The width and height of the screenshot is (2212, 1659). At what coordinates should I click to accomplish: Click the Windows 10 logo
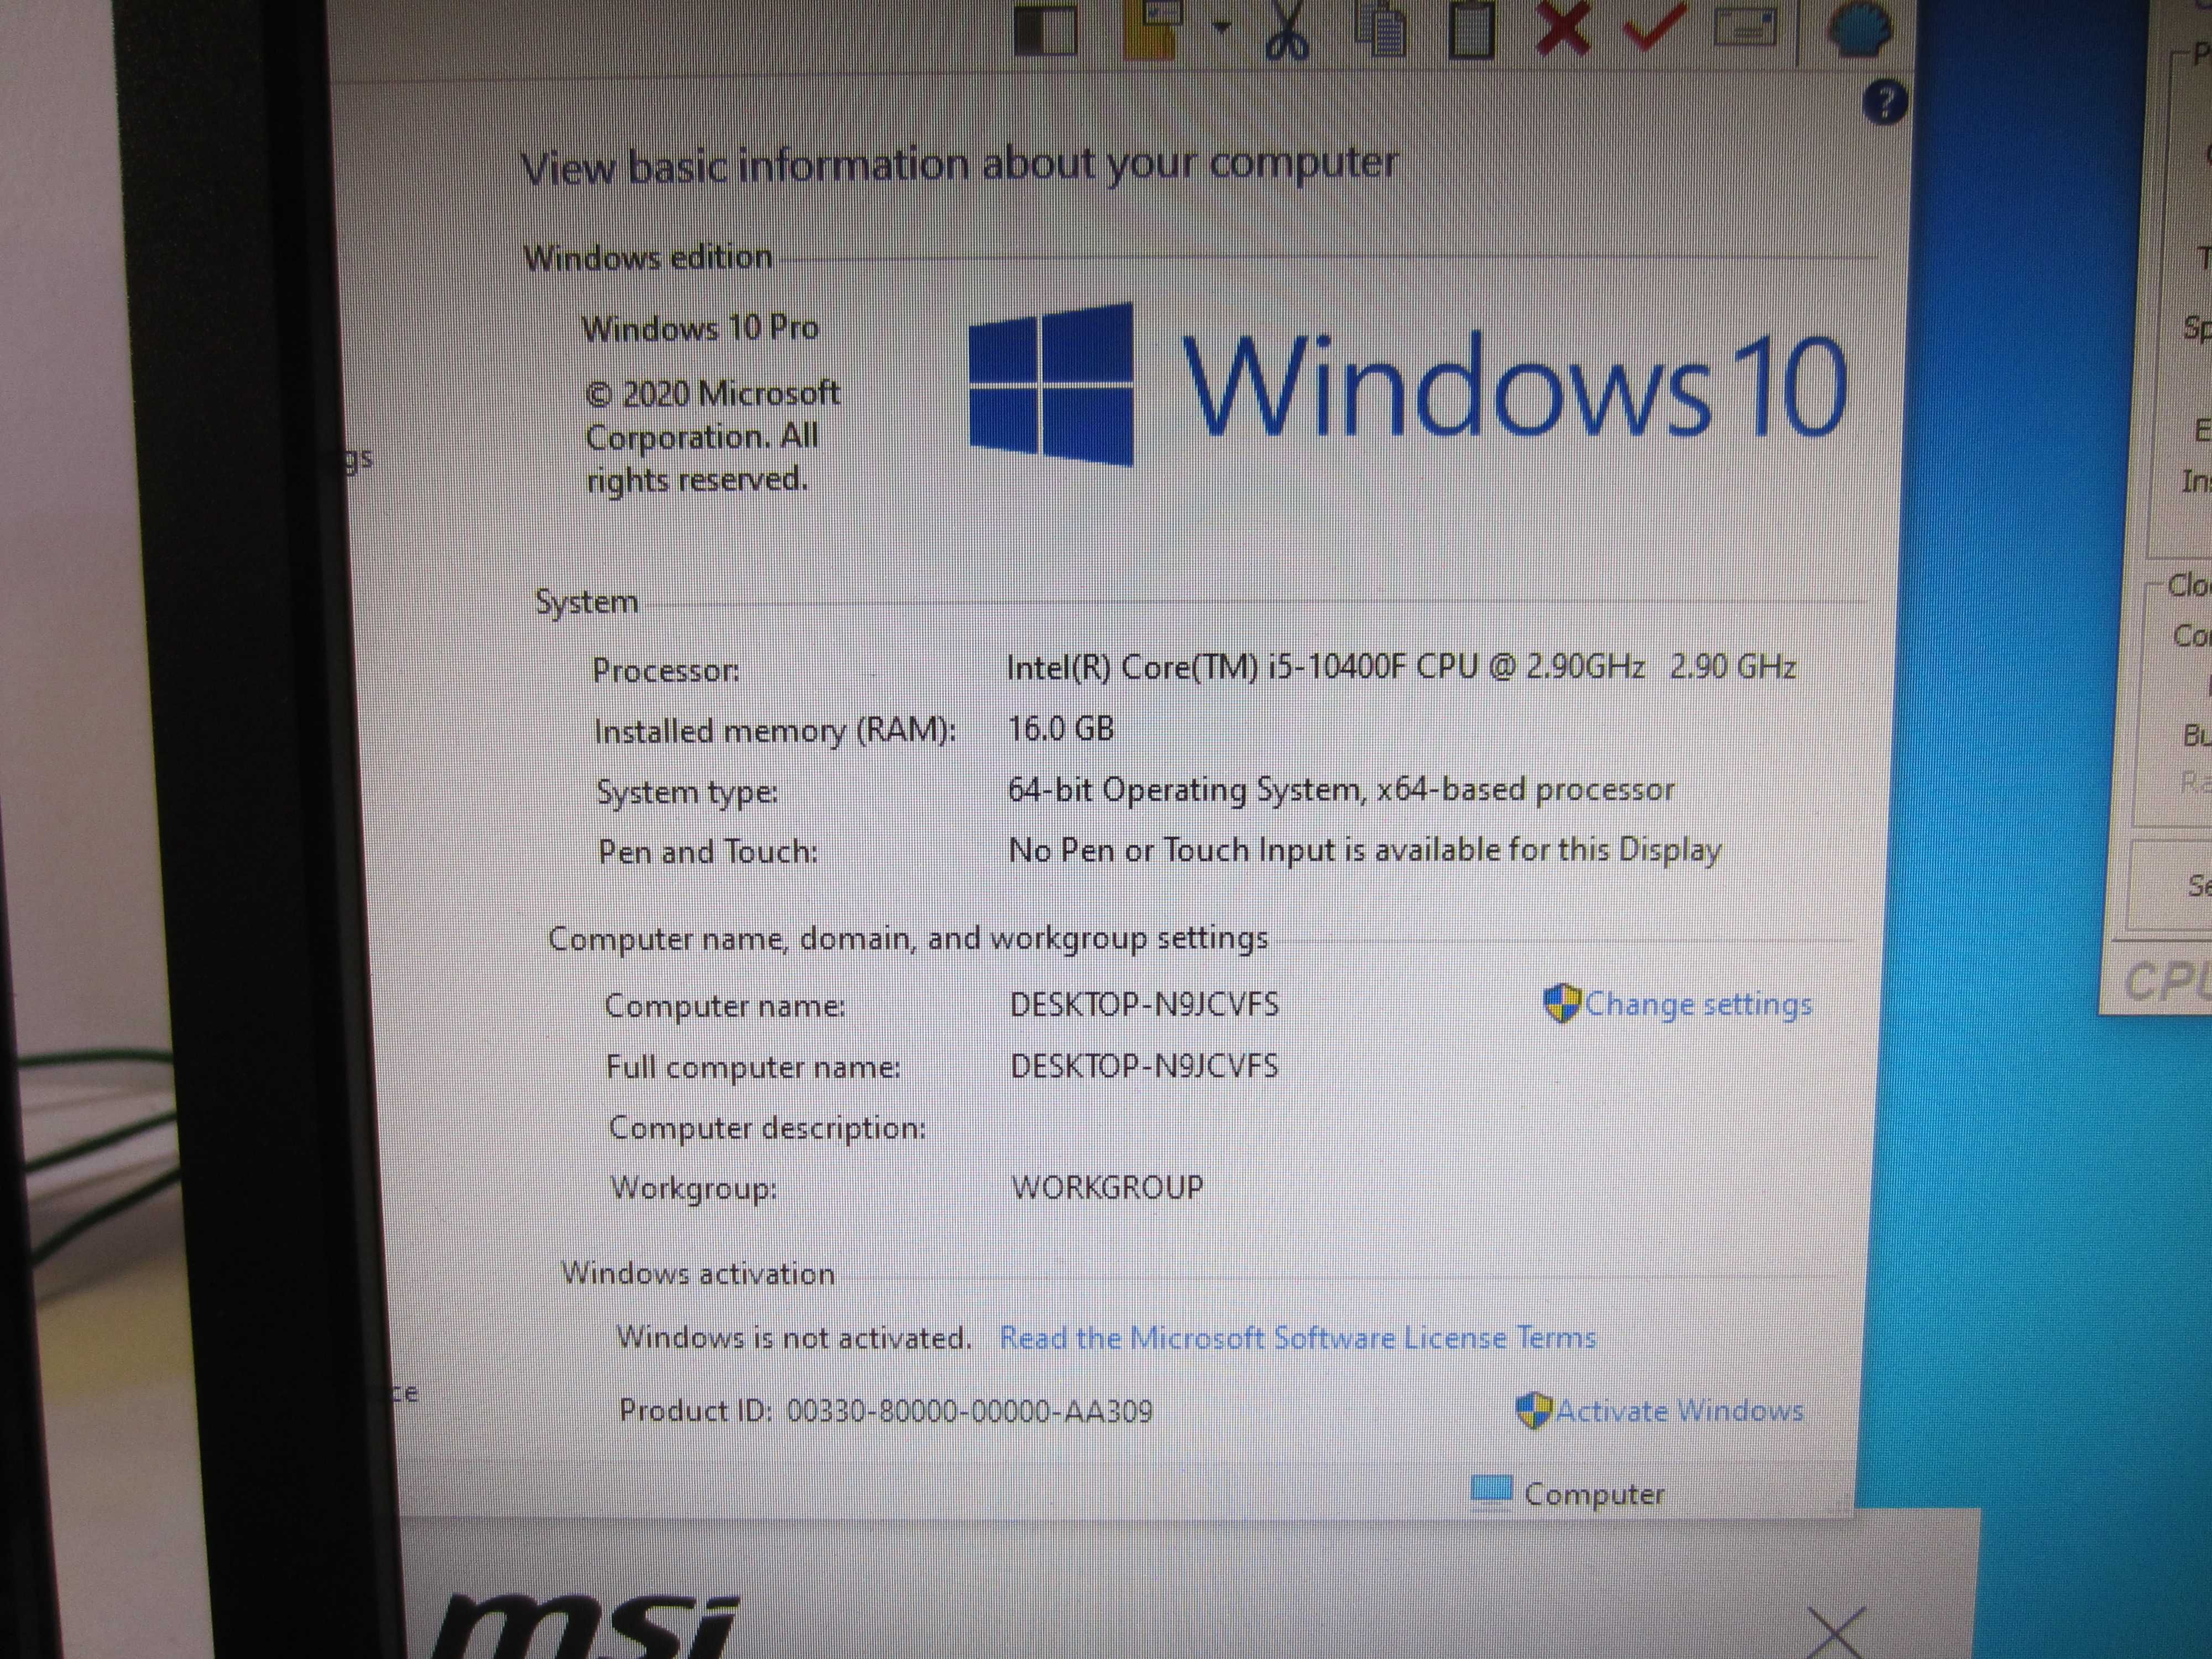click(1407, 385)
